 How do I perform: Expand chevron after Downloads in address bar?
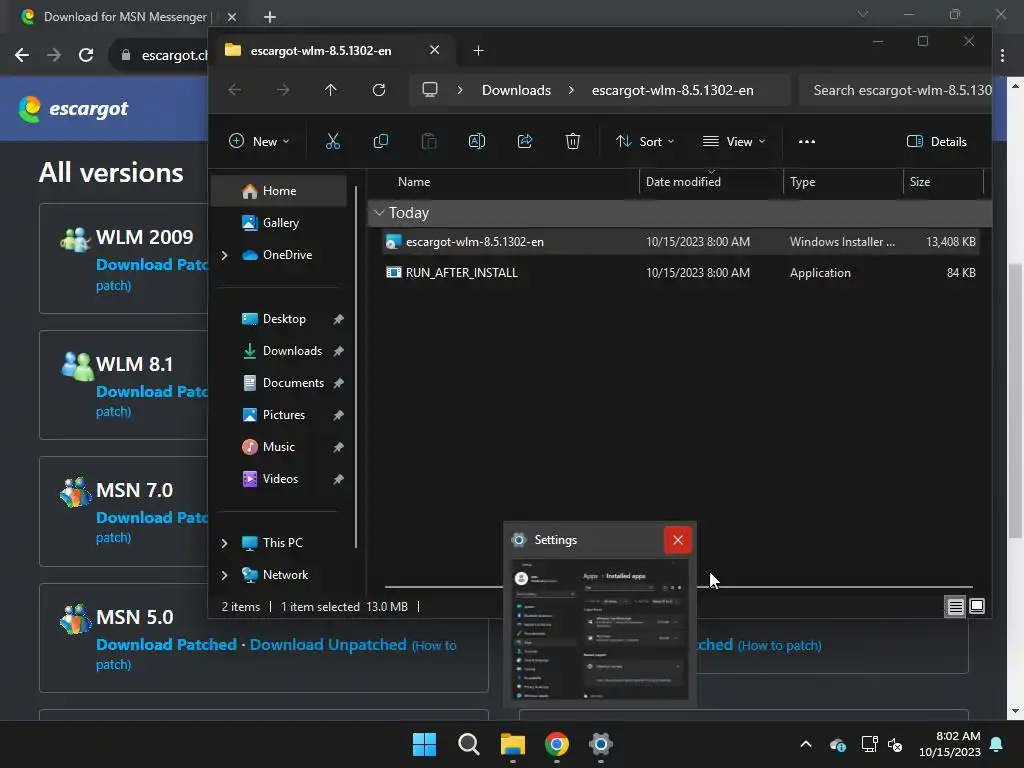[x=571, y=90]
